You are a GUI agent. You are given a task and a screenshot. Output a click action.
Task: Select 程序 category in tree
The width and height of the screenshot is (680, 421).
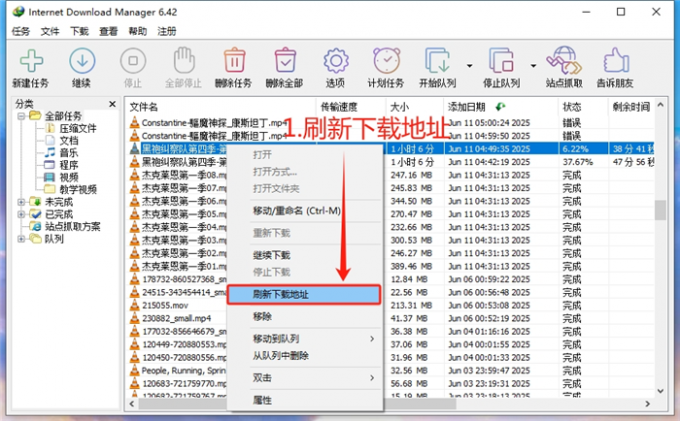coord(69,165)
